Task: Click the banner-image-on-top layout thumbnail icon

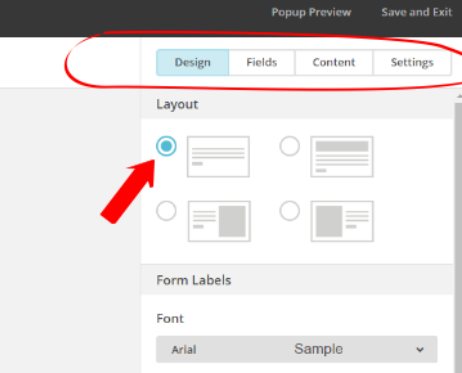Action: click(x=342, y=157)
